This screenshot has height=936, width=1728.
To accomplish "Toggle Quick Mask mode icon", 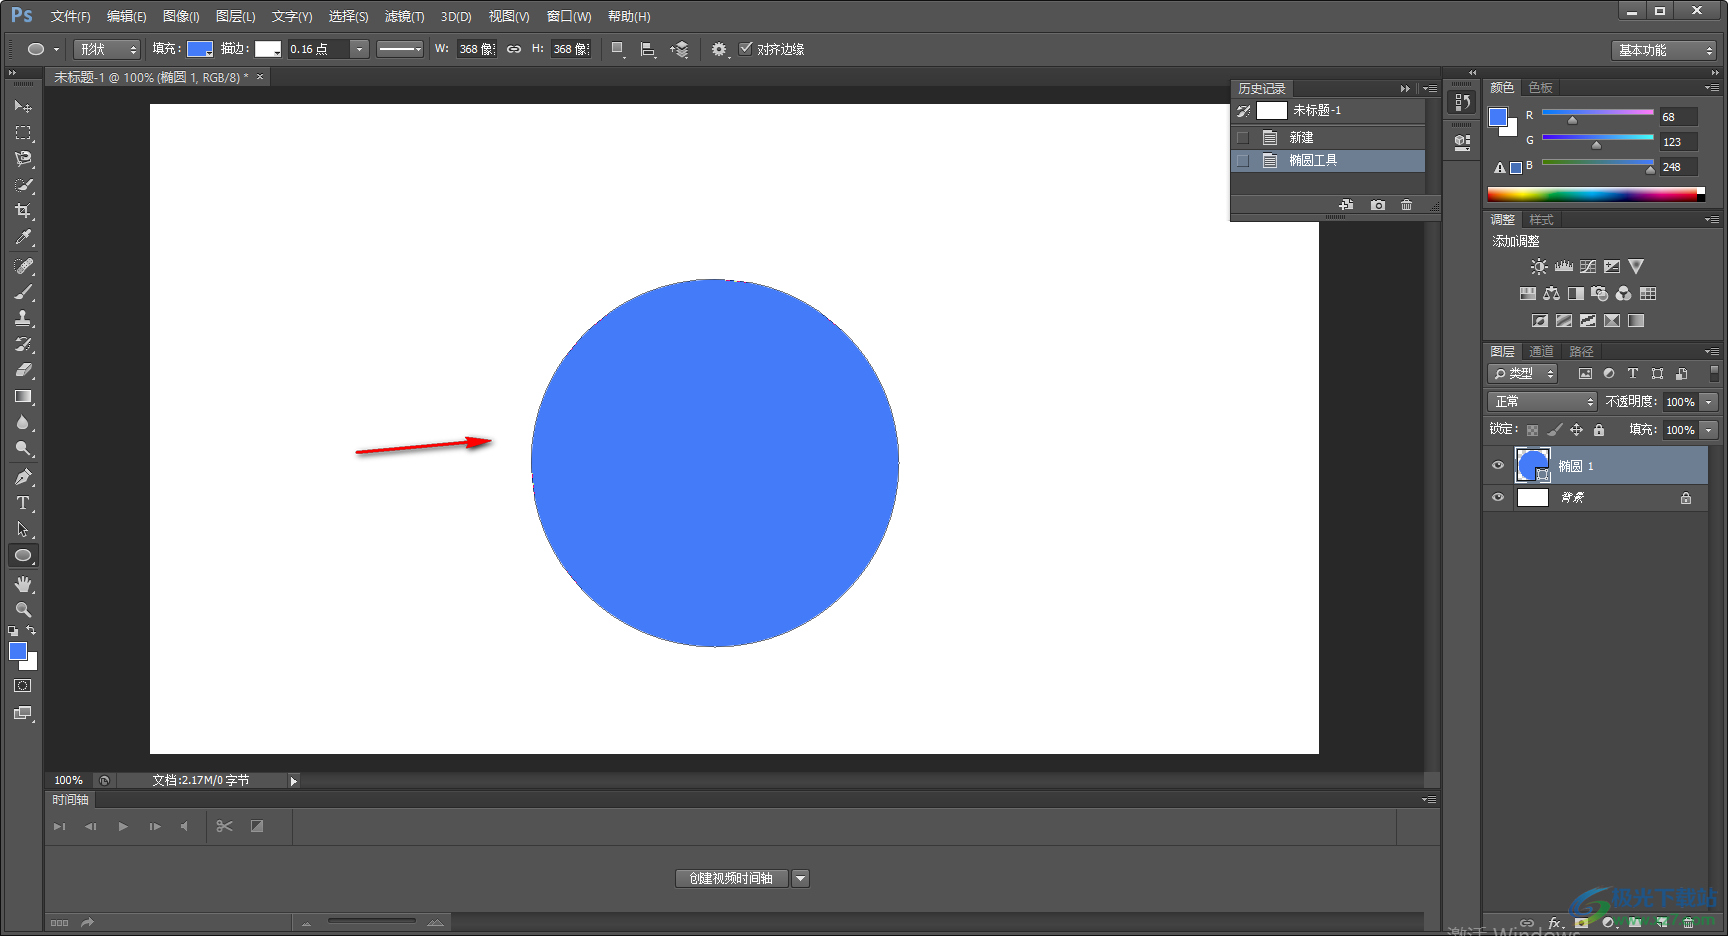I will [23, 686].
